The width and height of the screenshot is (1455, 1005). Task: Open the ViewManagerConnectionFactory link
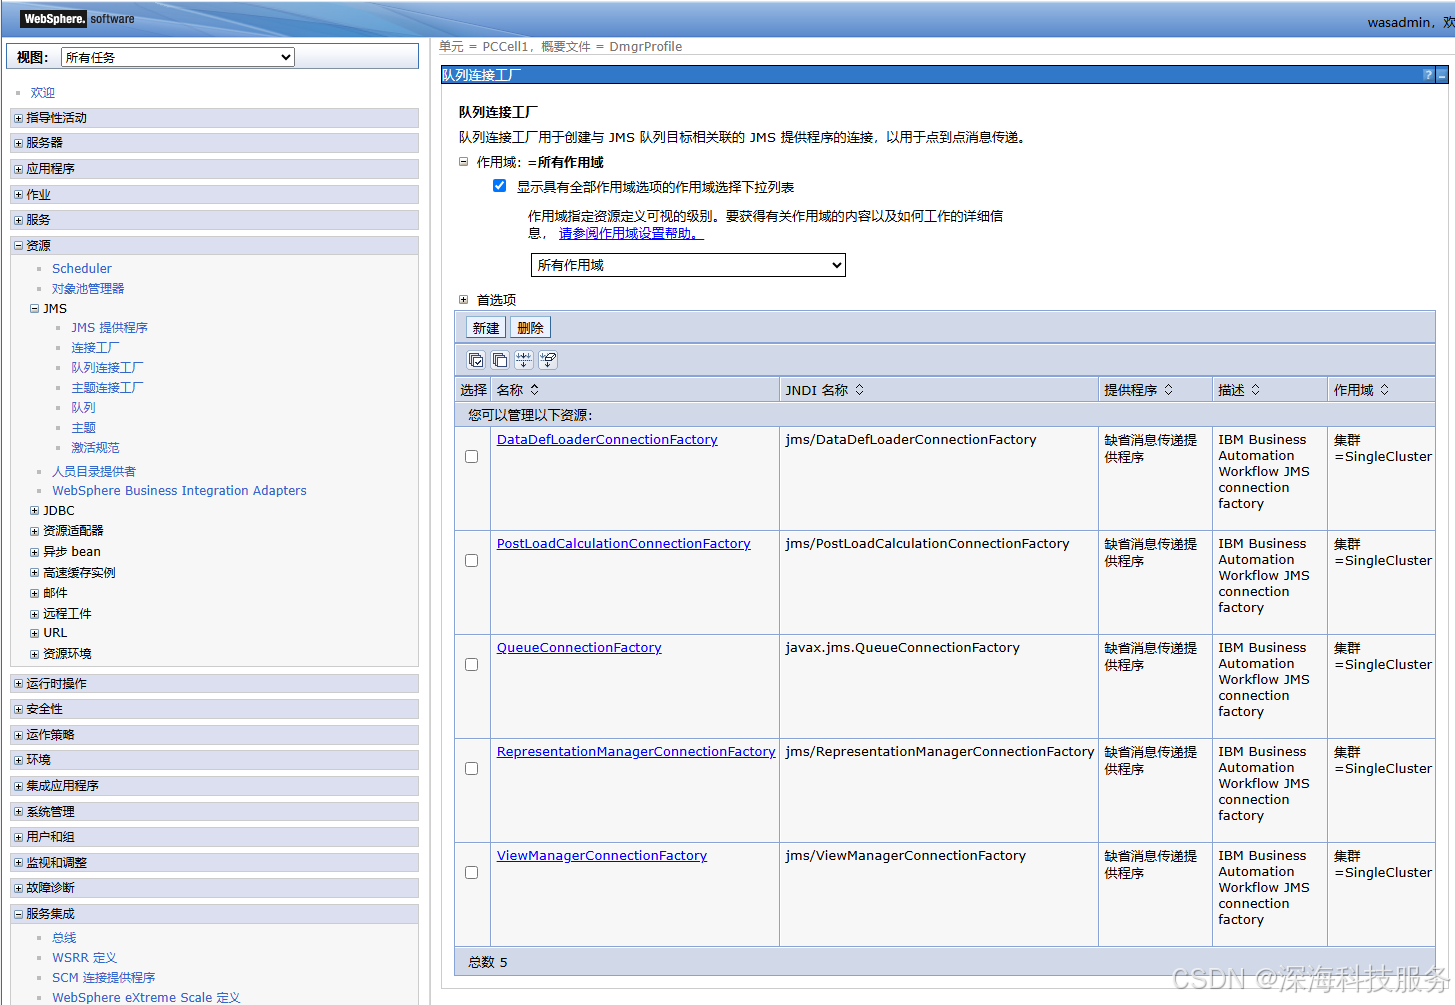[x=602, y=855]
